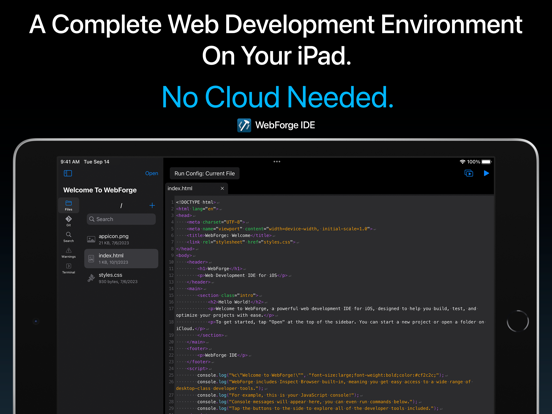Click the 'Welcome To WebForge' title
The image size is (552, 414).
click(x=100, y=190)
